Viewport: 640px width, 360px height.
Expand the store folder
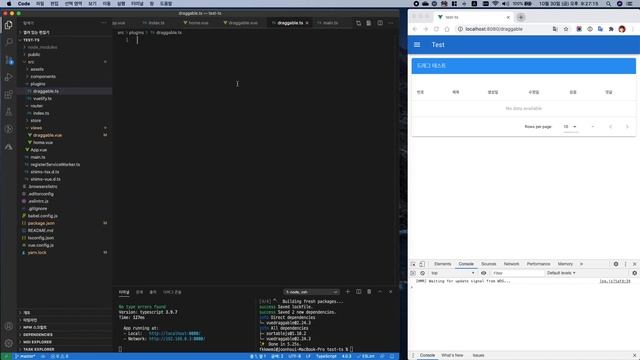click(36, 120)
